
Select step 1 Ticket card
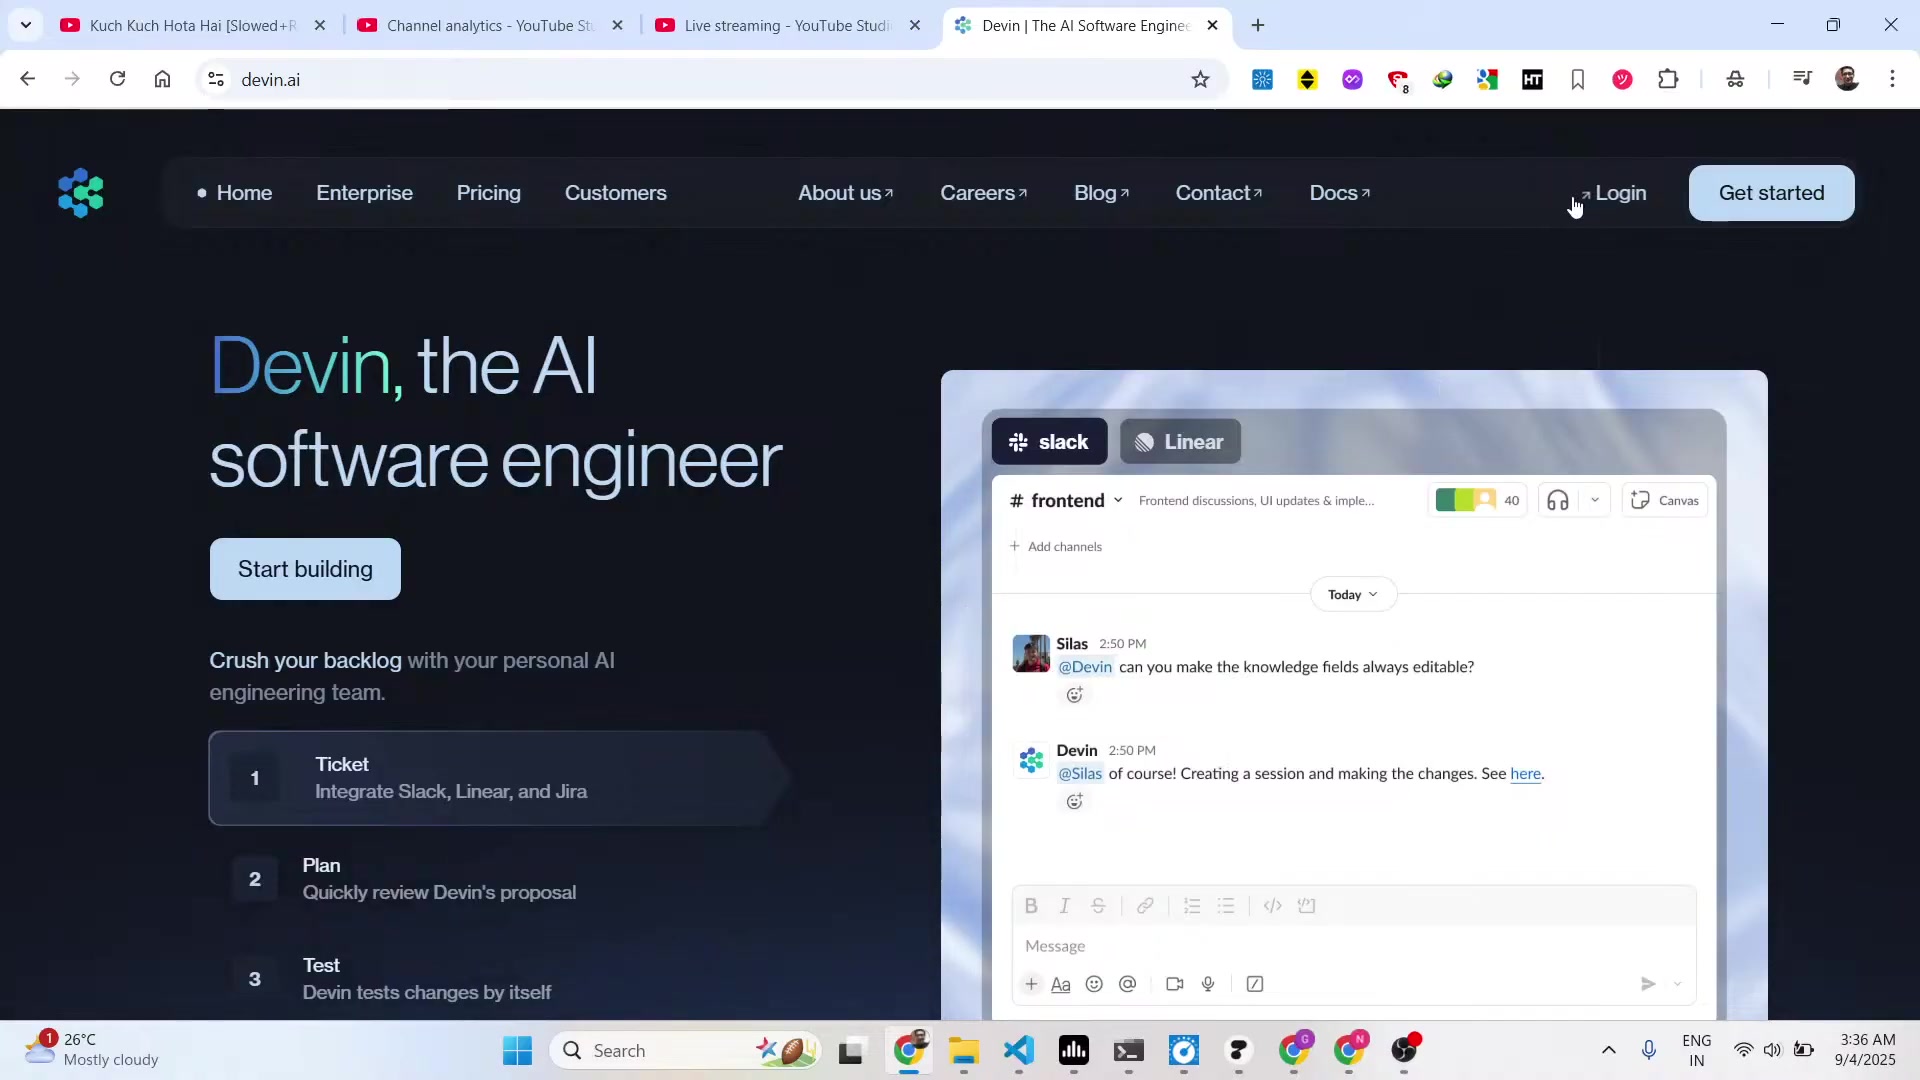(x=498, y=778)
